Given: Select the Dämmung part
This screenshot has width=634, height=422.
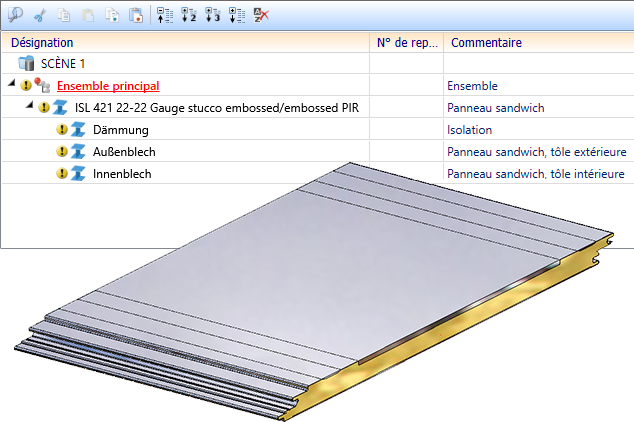Looking at the screenshot, I should [120, 130].
